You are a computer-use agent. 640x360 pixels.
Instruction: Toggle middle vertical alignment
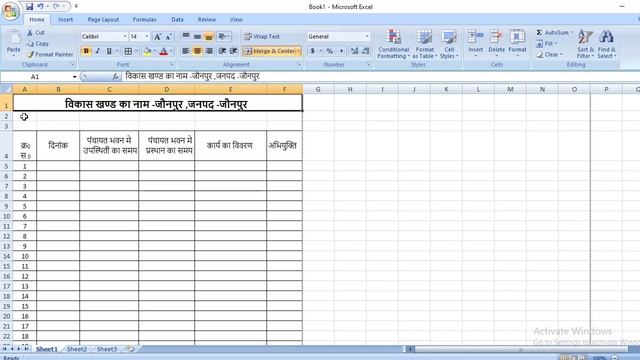click(197, 36)
